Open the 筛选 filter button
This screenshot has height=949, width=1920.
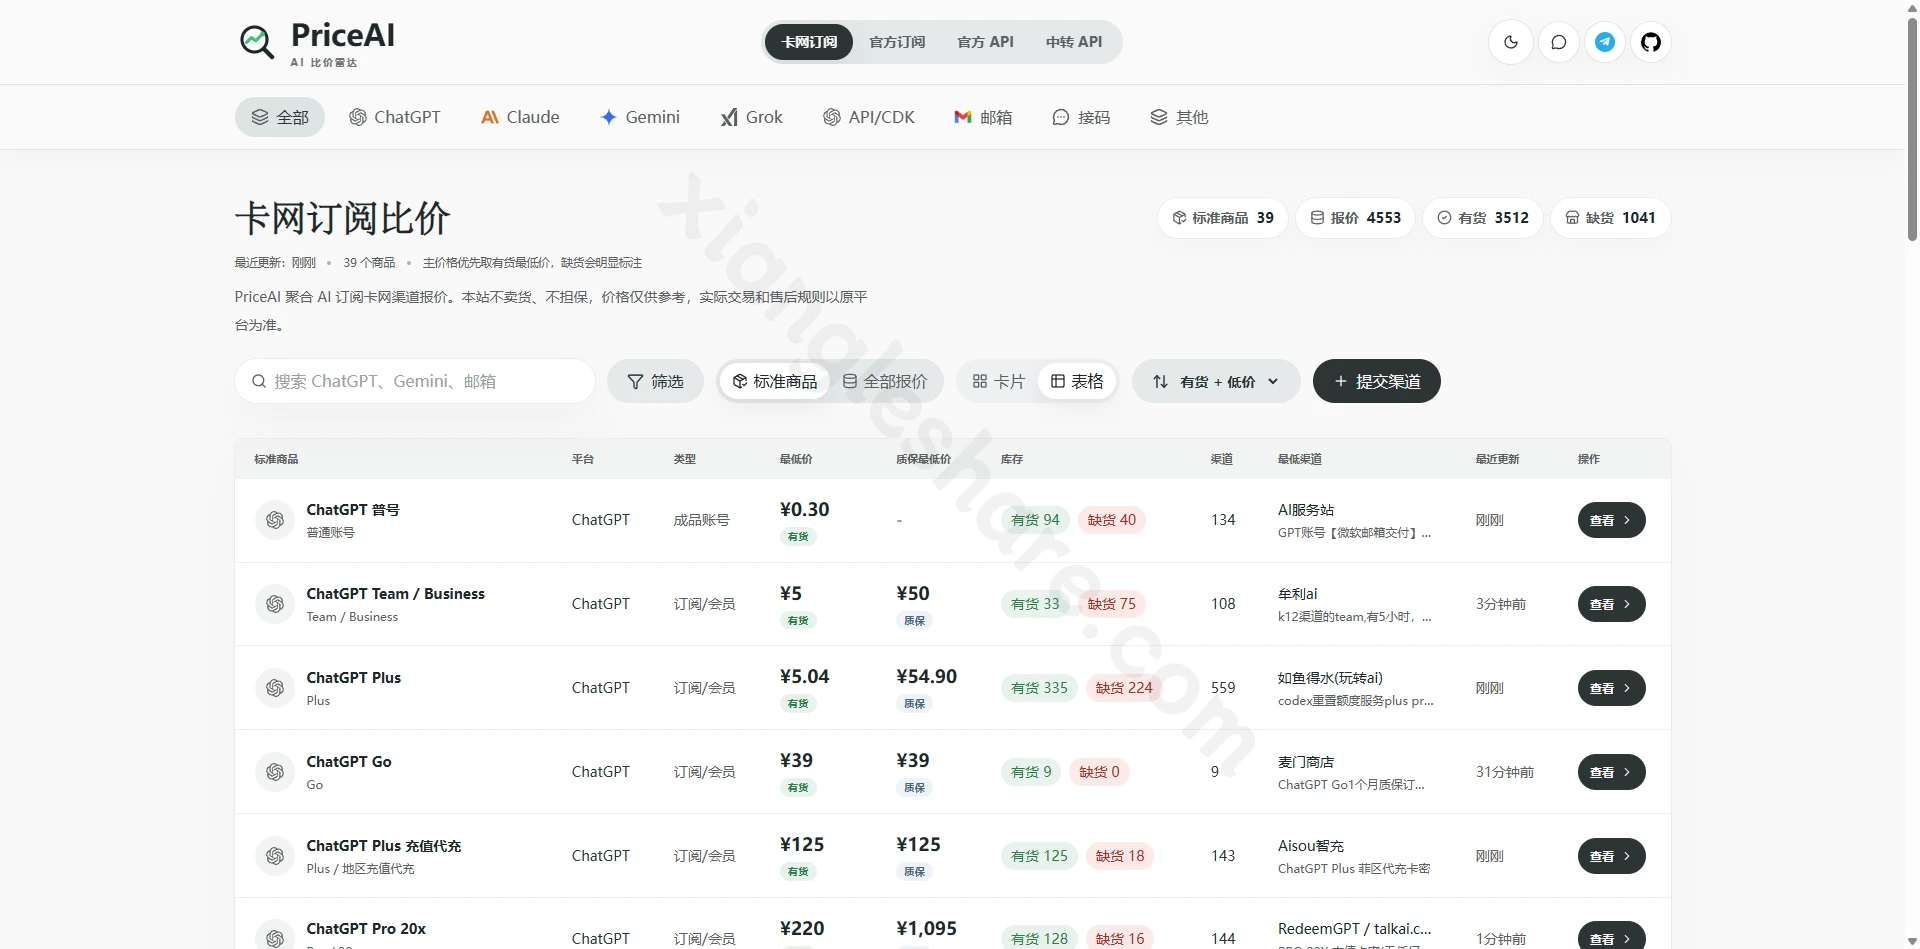(655, 381)
